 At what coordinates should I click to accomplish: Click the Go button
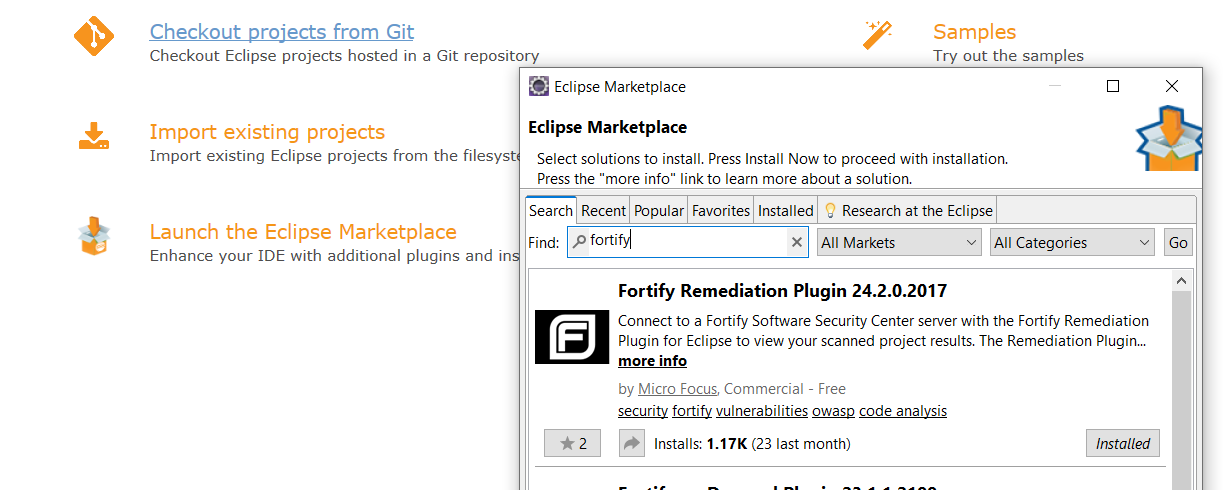tap(1178, 242)
